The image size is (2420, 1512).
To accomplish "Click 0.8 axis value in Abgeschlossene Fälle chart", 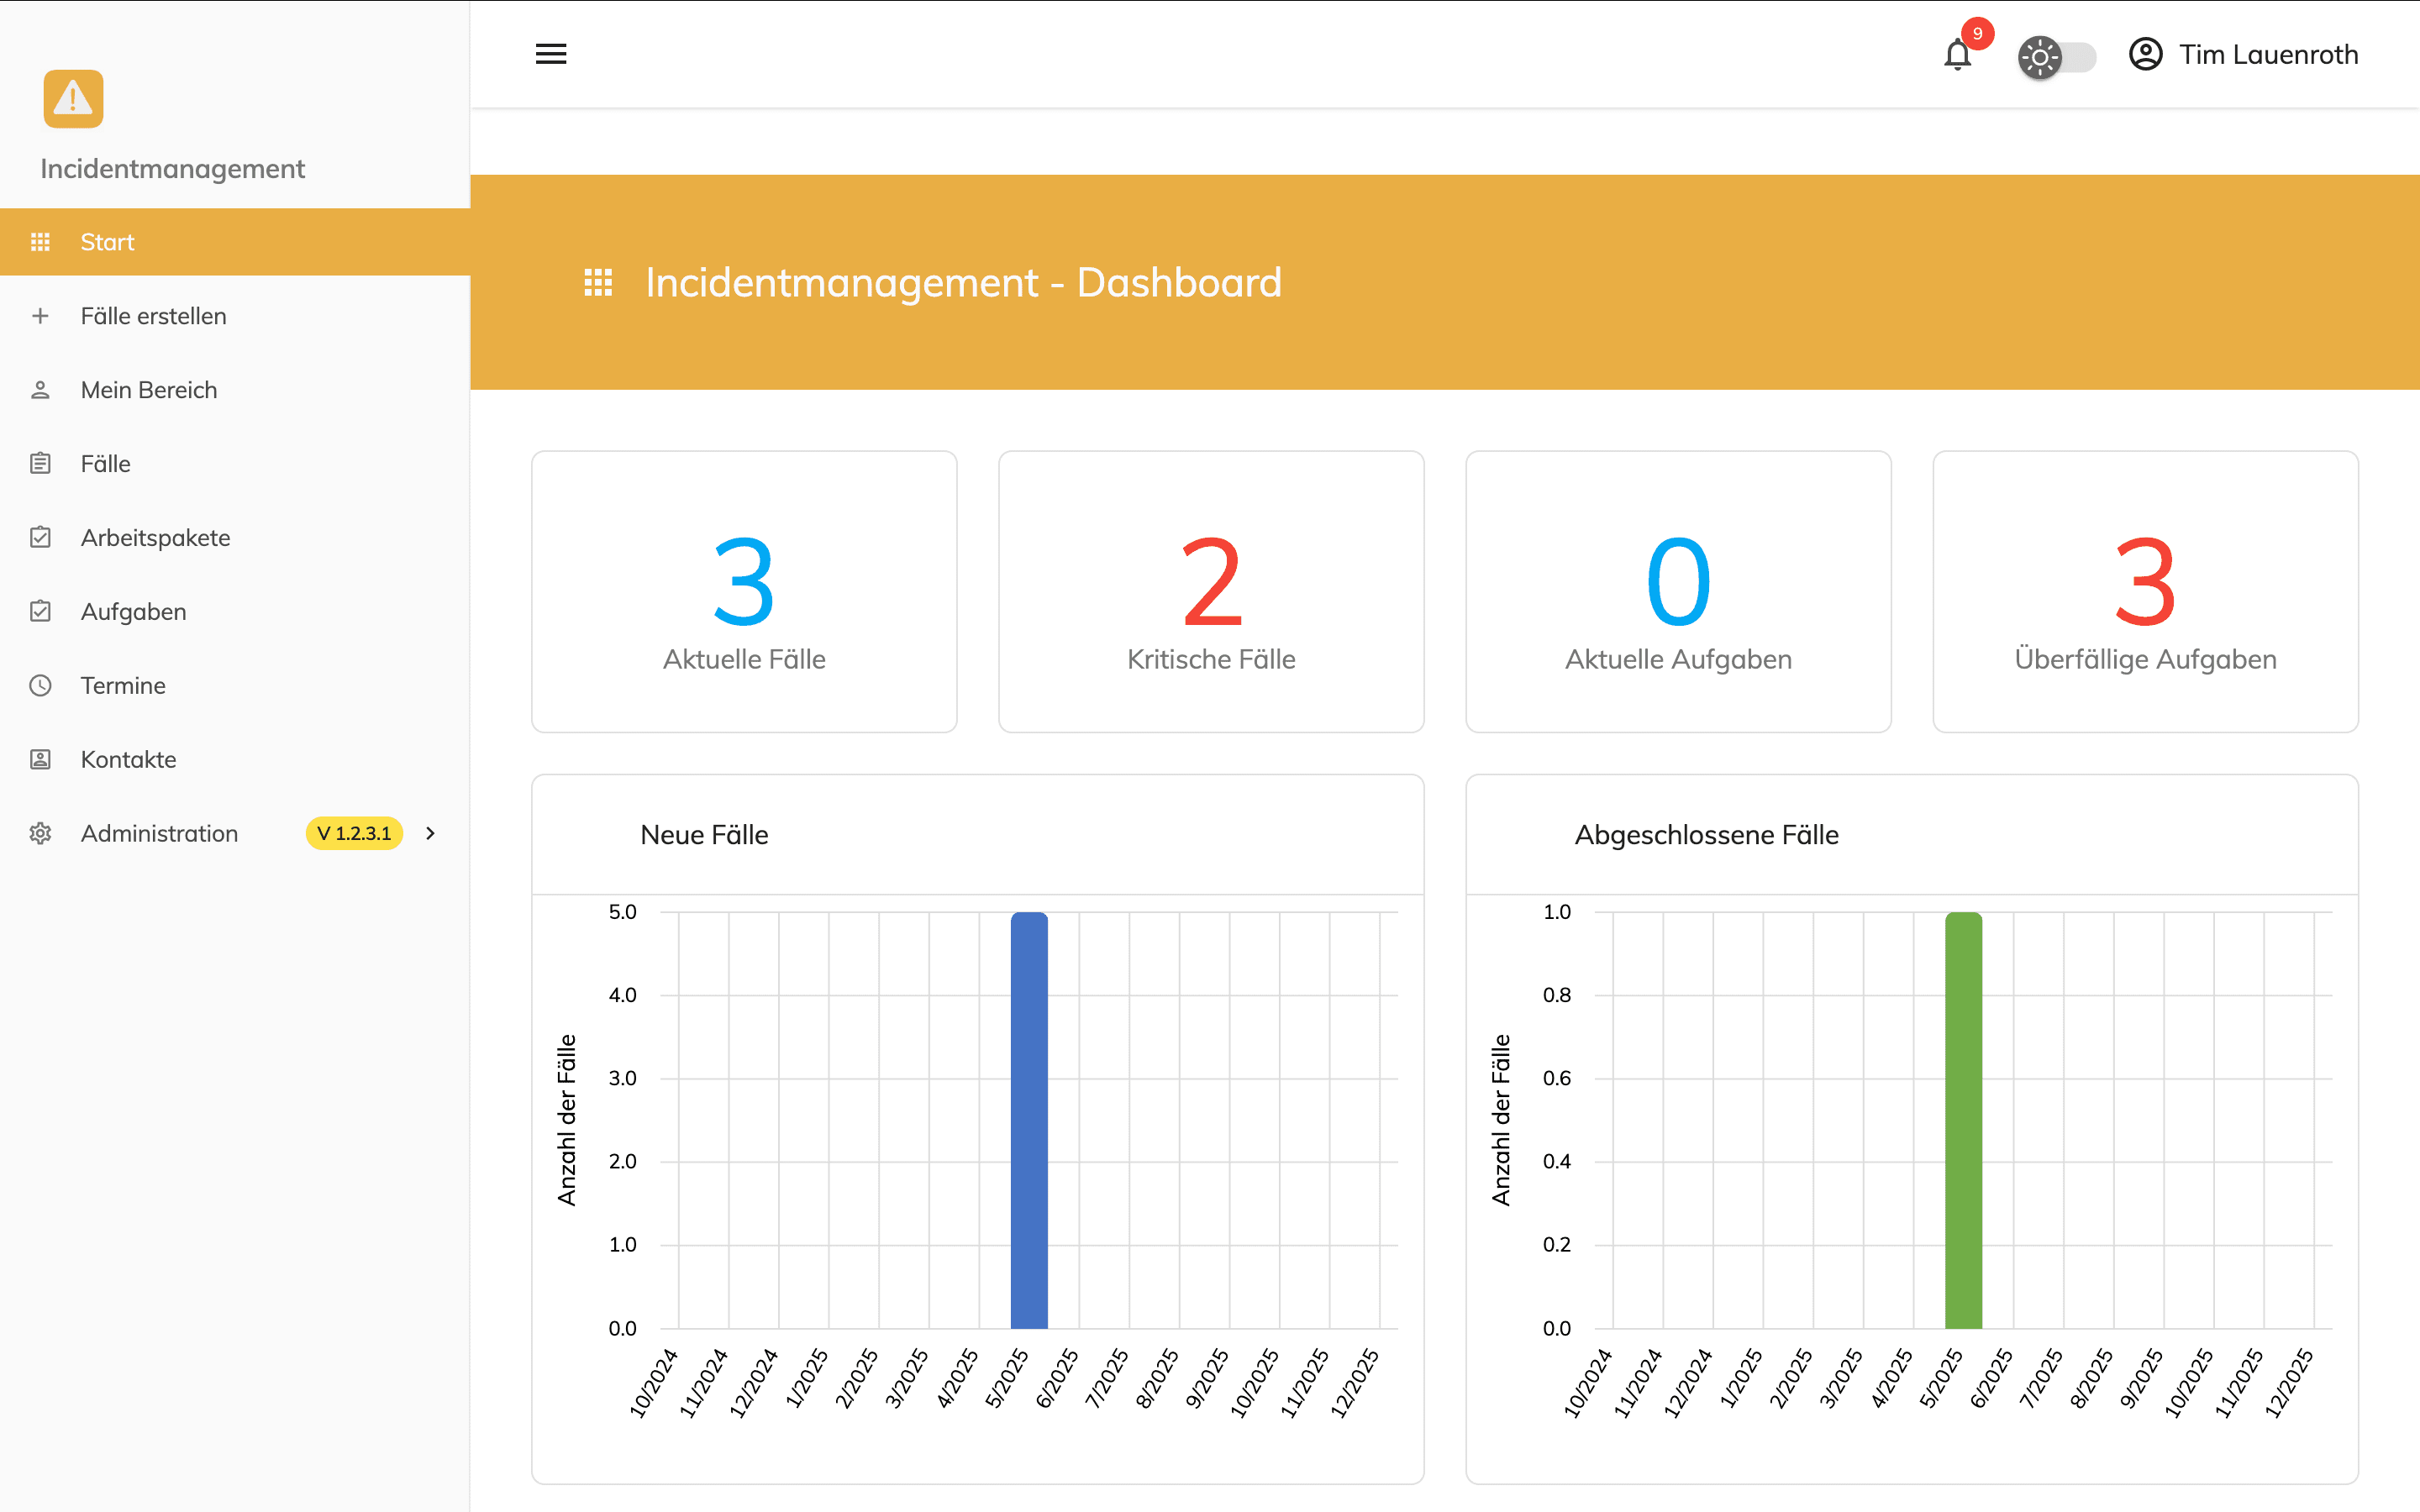I will click(1556, 995).
